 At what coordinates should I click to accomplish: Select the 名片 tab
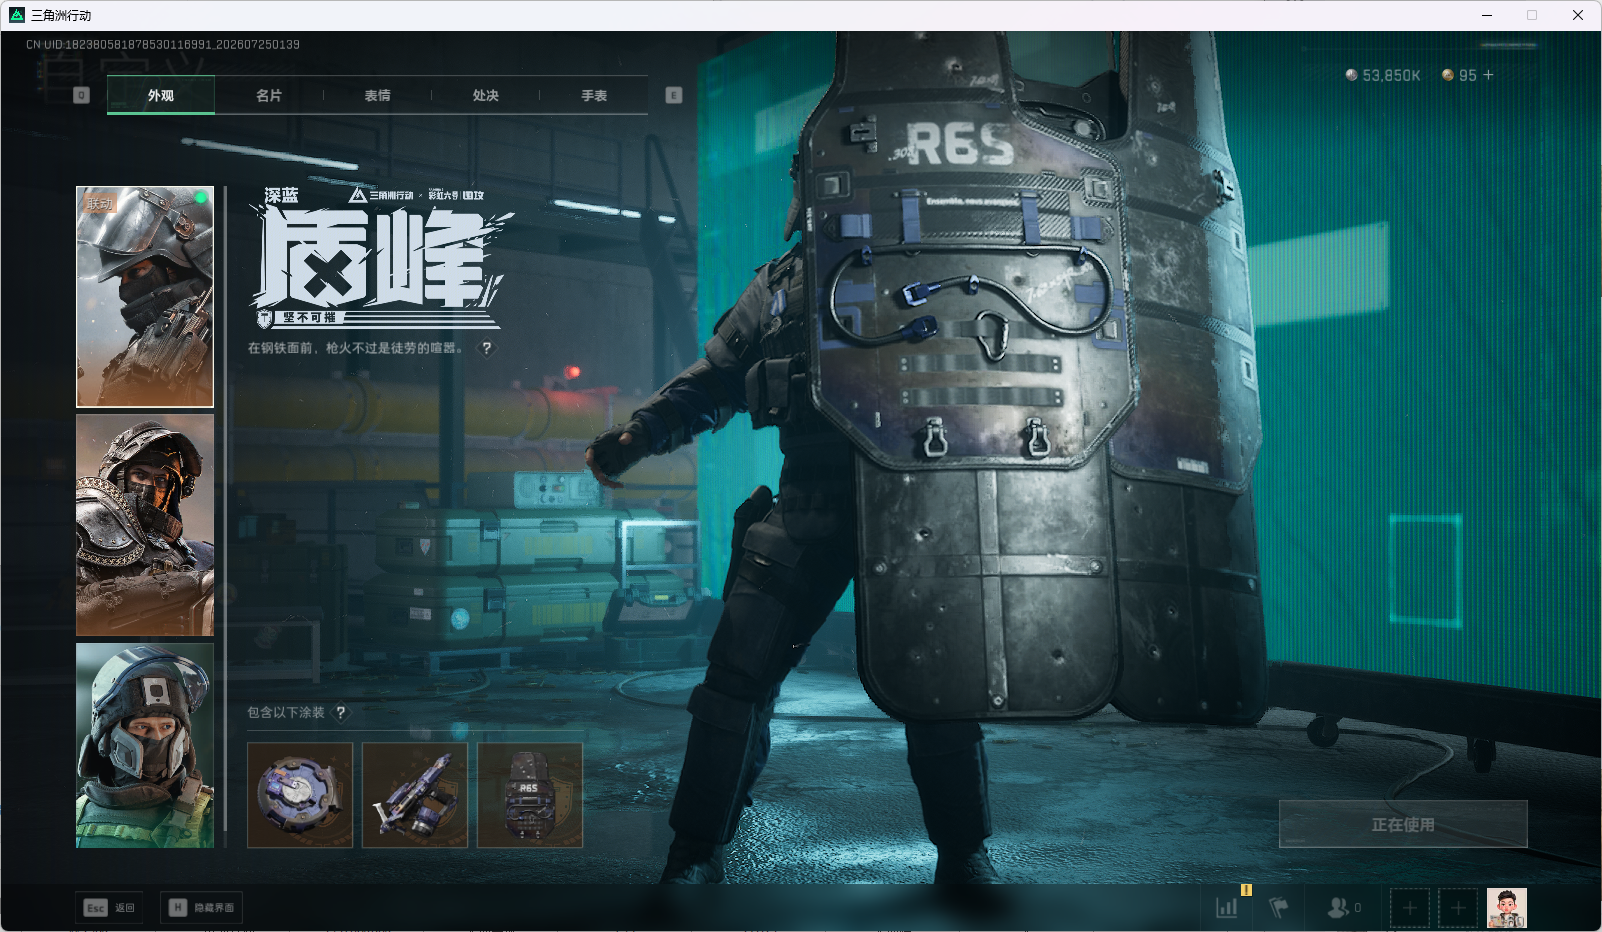pyautogui.click(x=269, y=95)
